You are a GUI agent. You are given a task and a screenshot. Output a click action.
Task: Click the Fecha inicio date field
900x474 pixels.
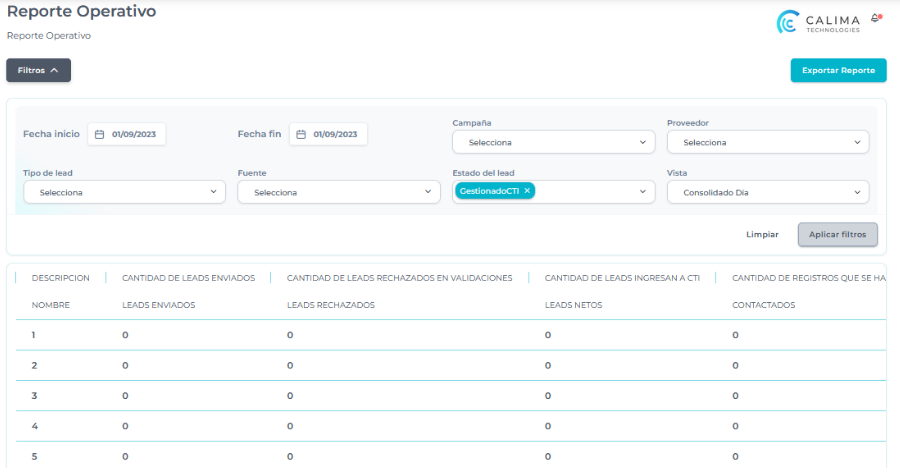(x=134, y=134)
